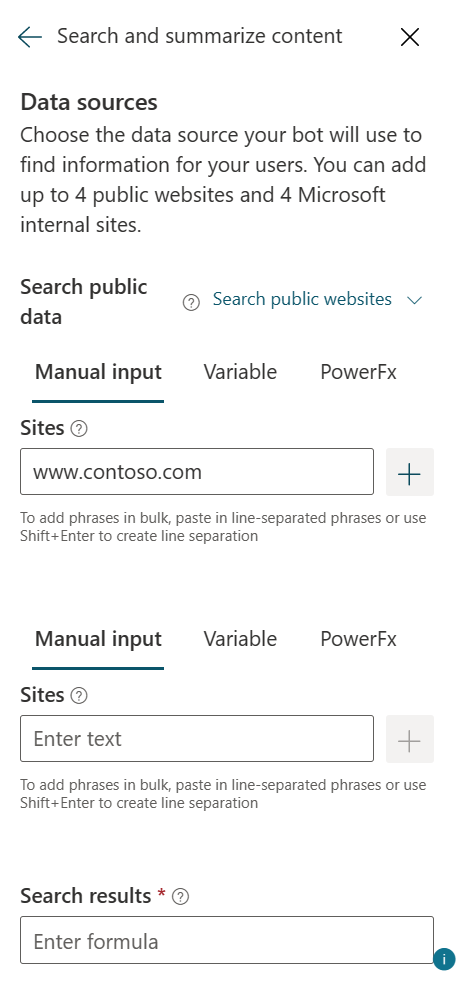
Task: Switch to the first Variable tab
Action: pyautogui.click(x=240, y=372)
